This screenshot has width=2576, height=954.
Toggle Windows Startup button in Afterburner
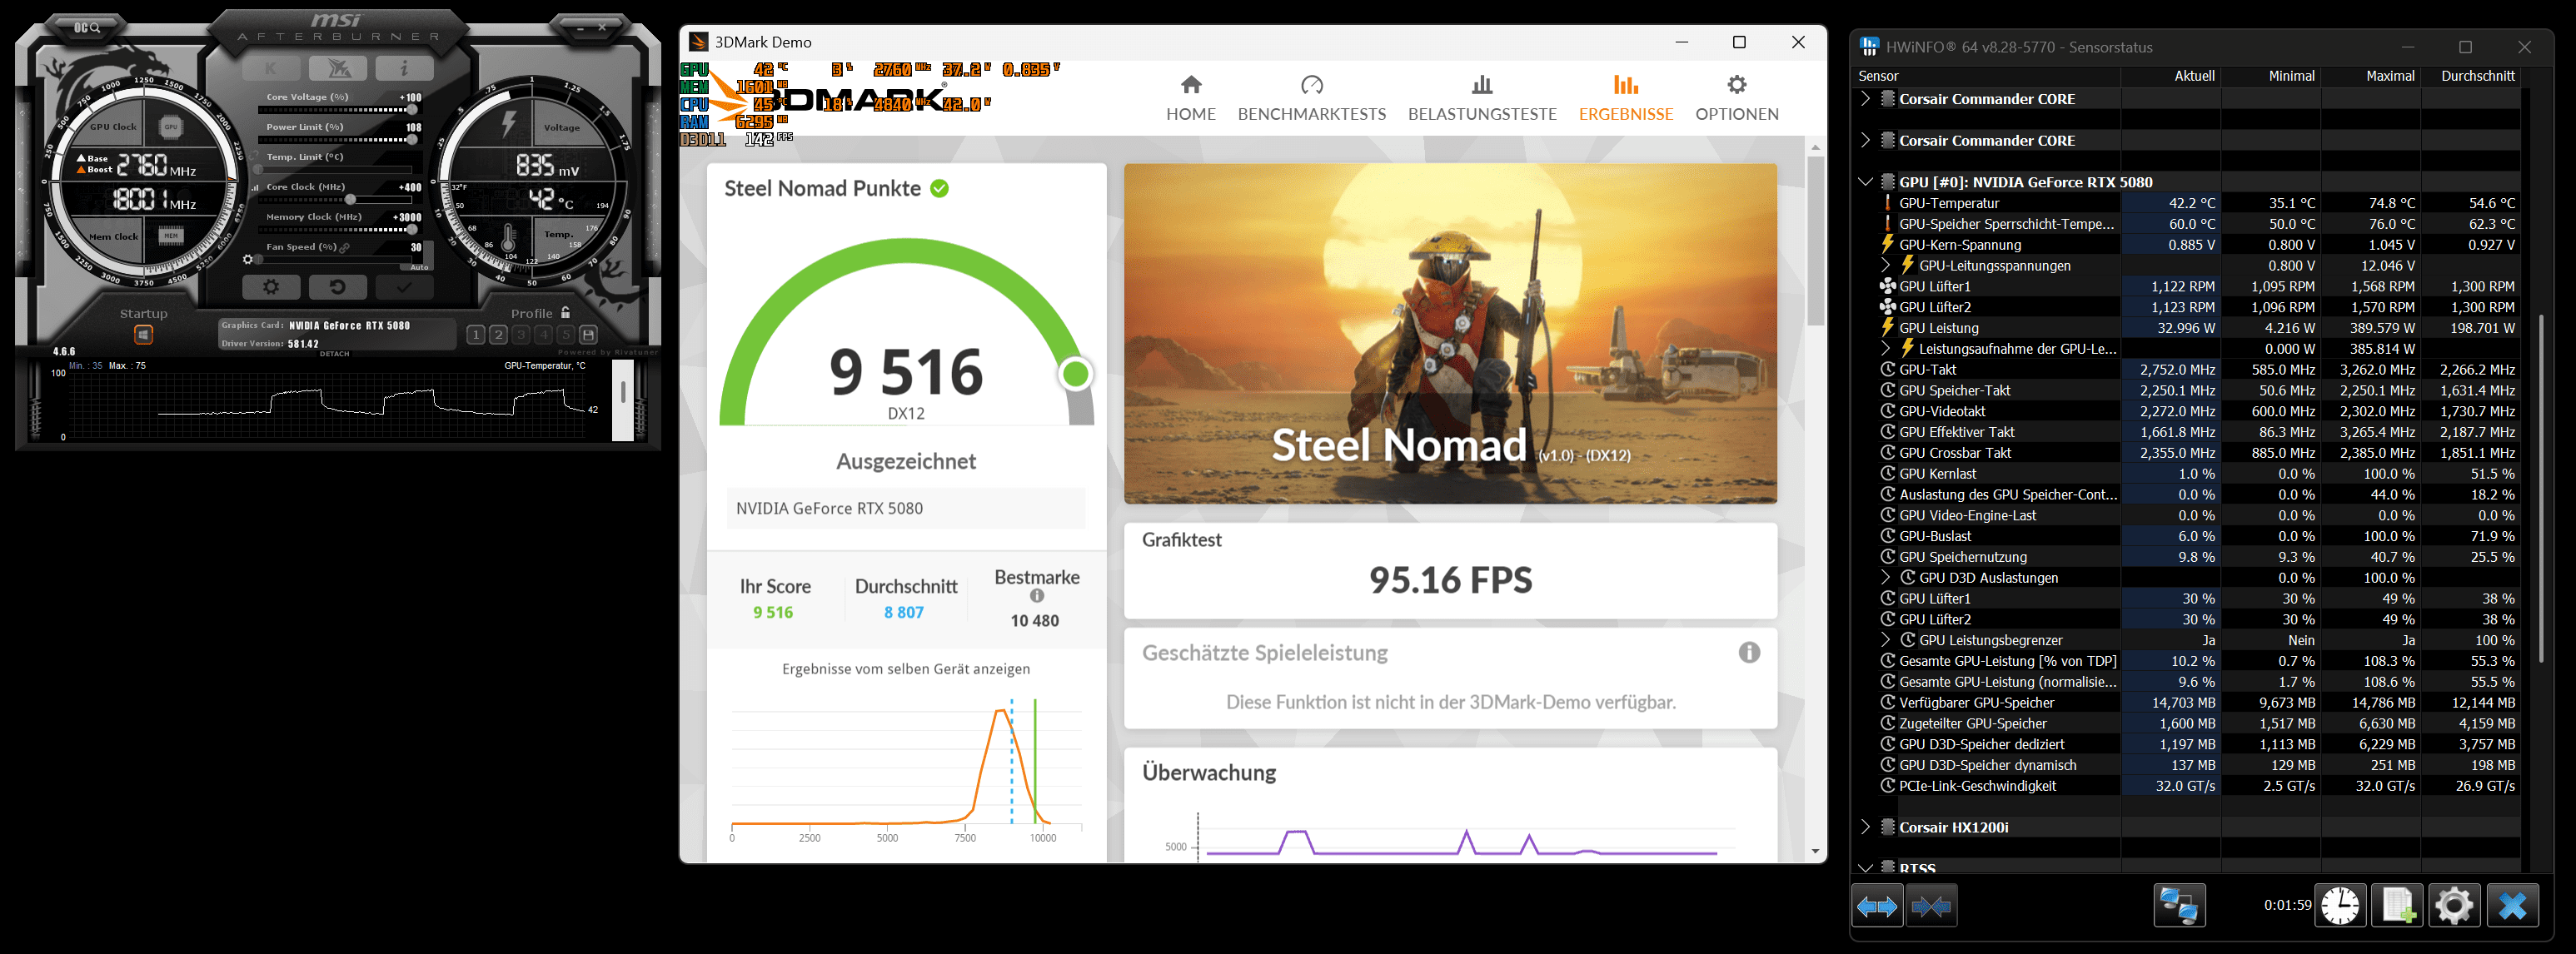(x=143, y=334)
